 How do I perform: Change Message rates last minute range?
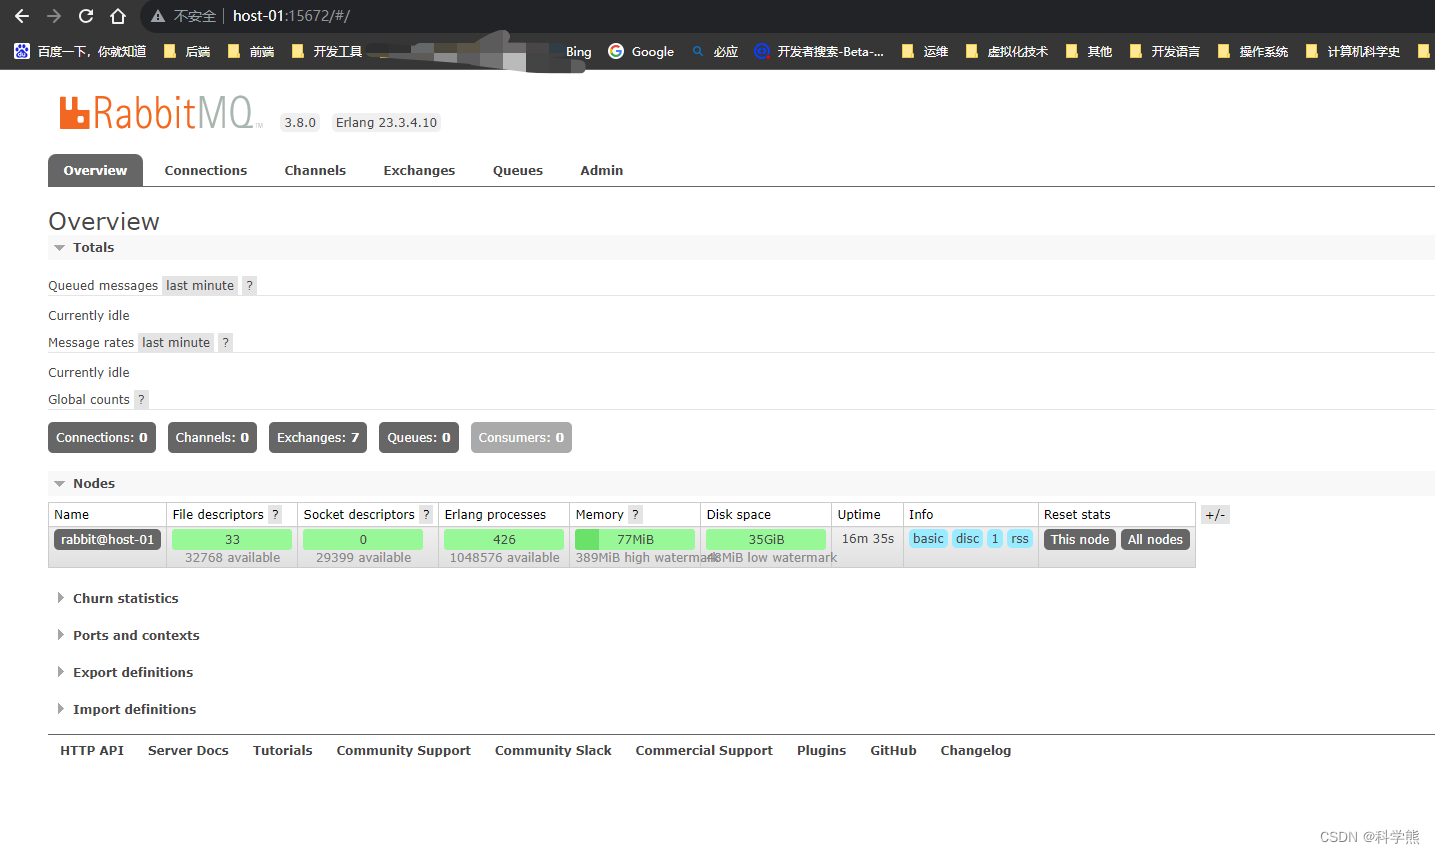click(176, 343)
